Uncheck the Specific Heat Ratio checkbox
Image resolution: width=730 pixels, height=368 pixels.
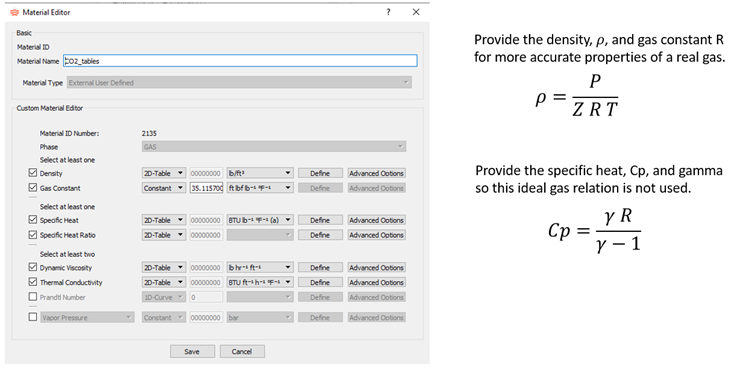coord(33,235)
